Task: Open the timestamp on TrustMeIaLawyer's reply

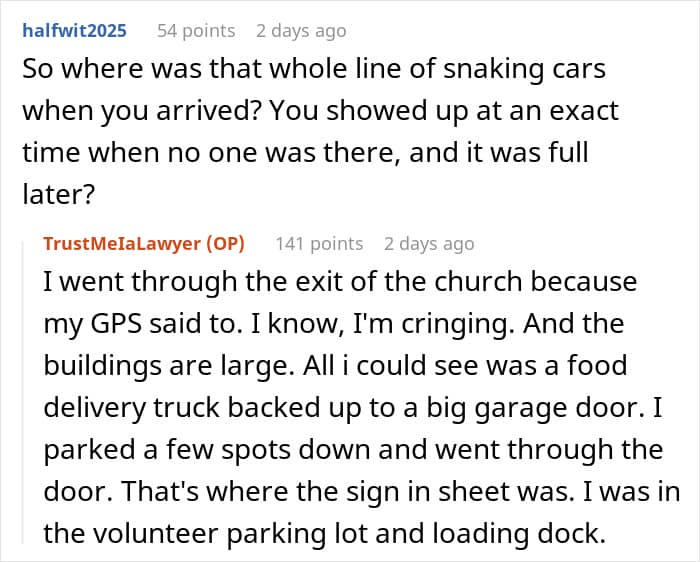Action: click(x=429, y=244)
